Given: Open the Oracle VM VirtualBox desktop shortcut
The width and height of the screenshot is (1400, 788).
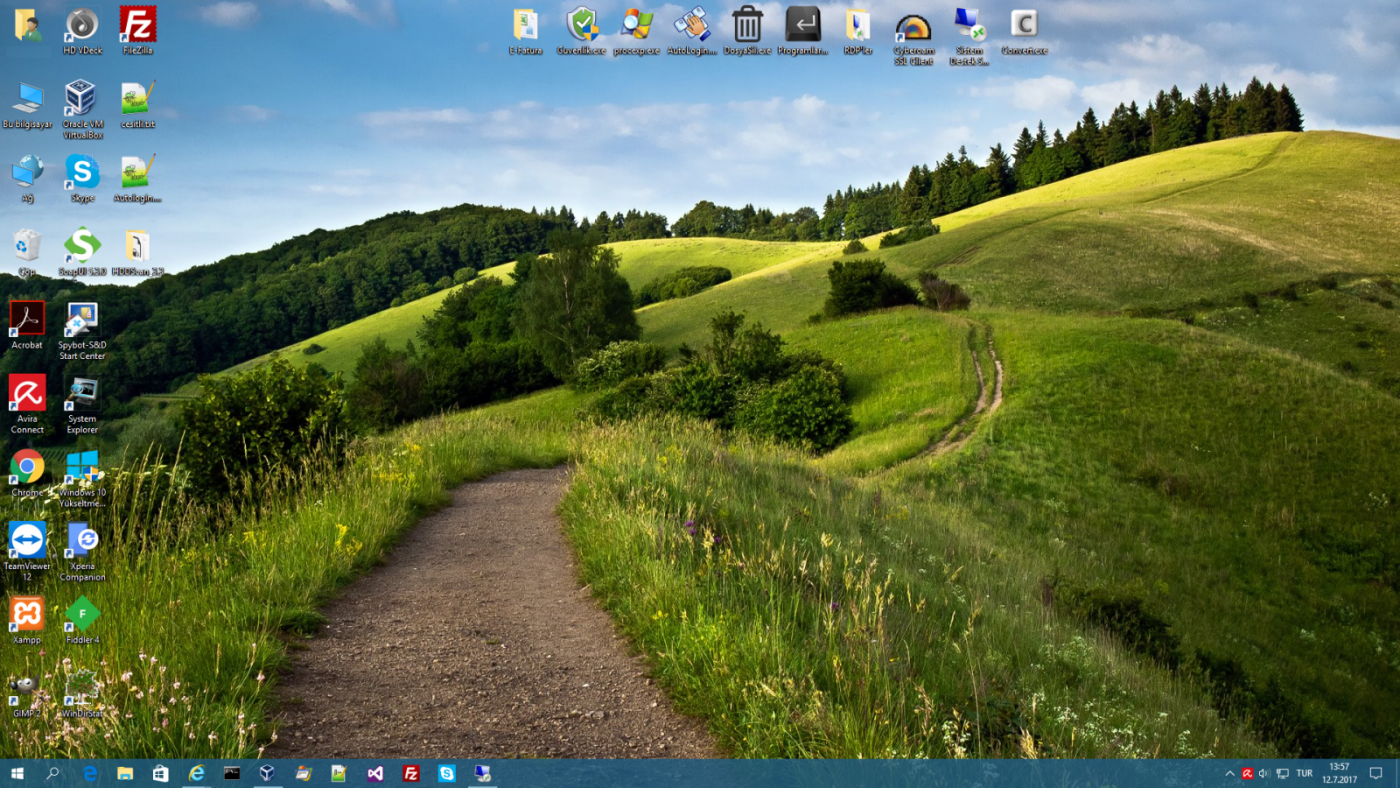Looking at the screenshot, I should pyautogui.click(x=82, y=110).
